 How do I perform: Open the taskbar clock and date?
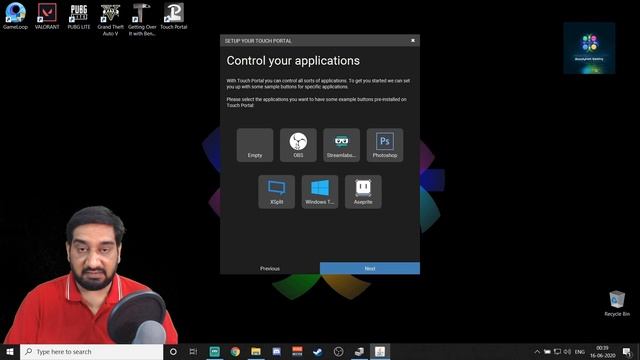[602, 351]
